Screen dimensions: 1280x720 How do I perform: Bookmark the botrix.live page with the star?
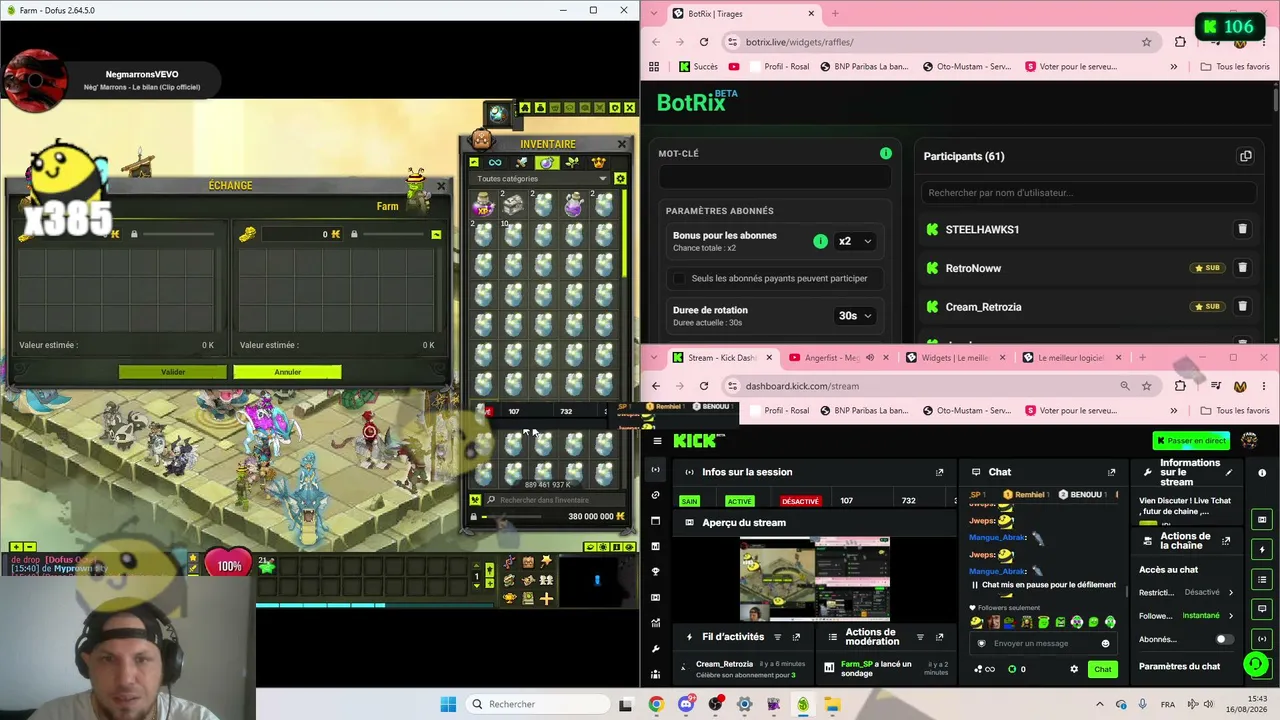(x=1146, y=42)
